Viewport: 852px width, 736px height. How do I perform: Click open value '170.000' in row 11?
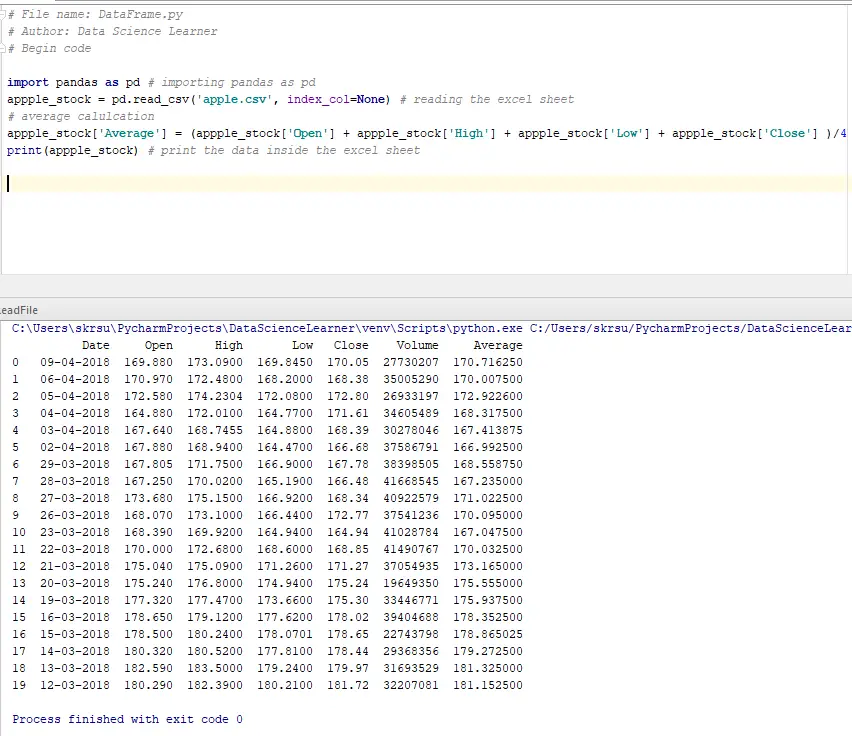pyautogui.click(x=148, y=549)
